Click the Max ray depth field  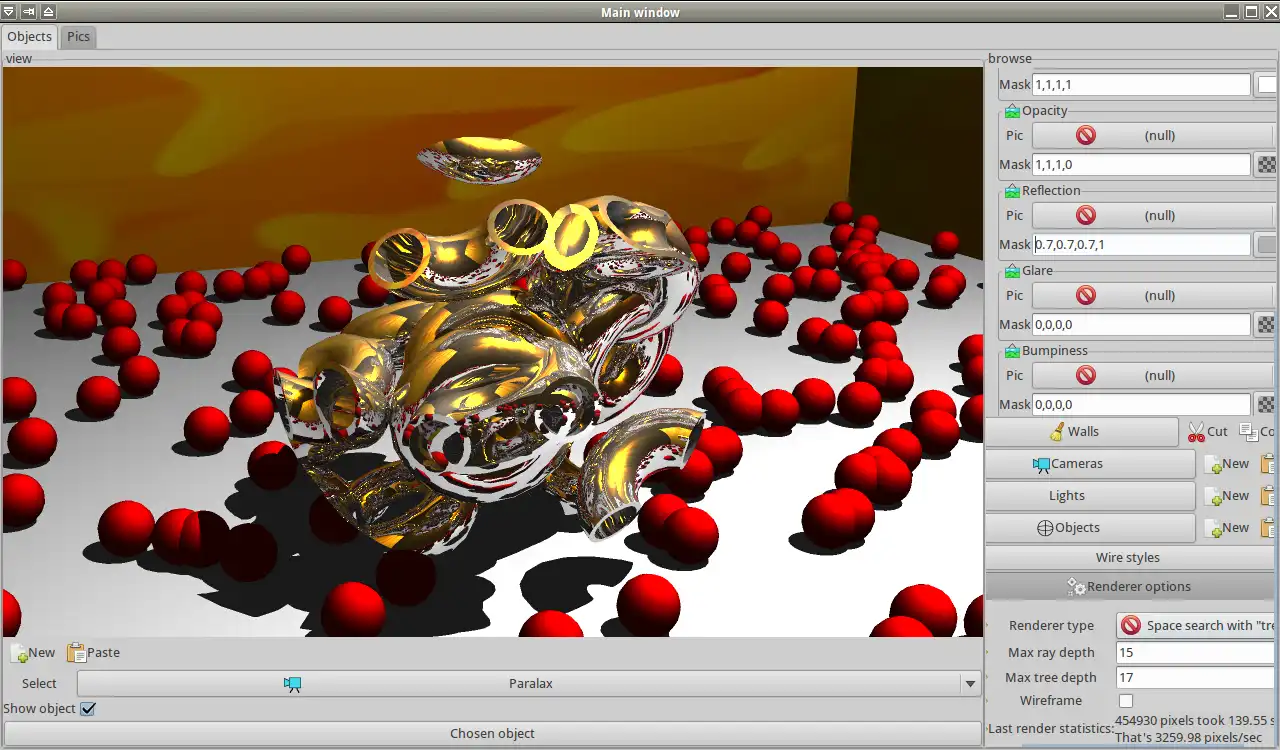[x=1195, y=653]
